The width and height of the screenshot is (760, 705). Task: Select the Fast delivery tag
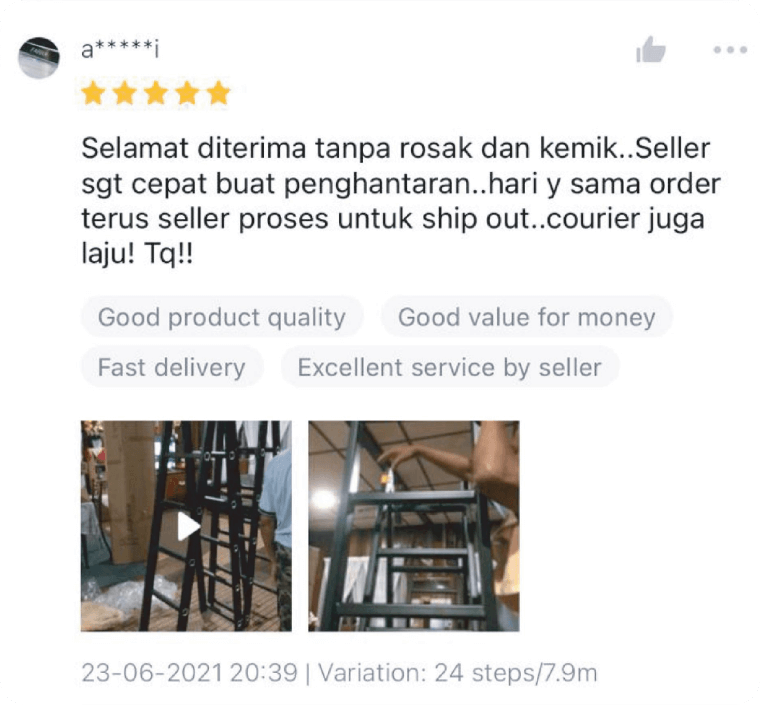172,367
